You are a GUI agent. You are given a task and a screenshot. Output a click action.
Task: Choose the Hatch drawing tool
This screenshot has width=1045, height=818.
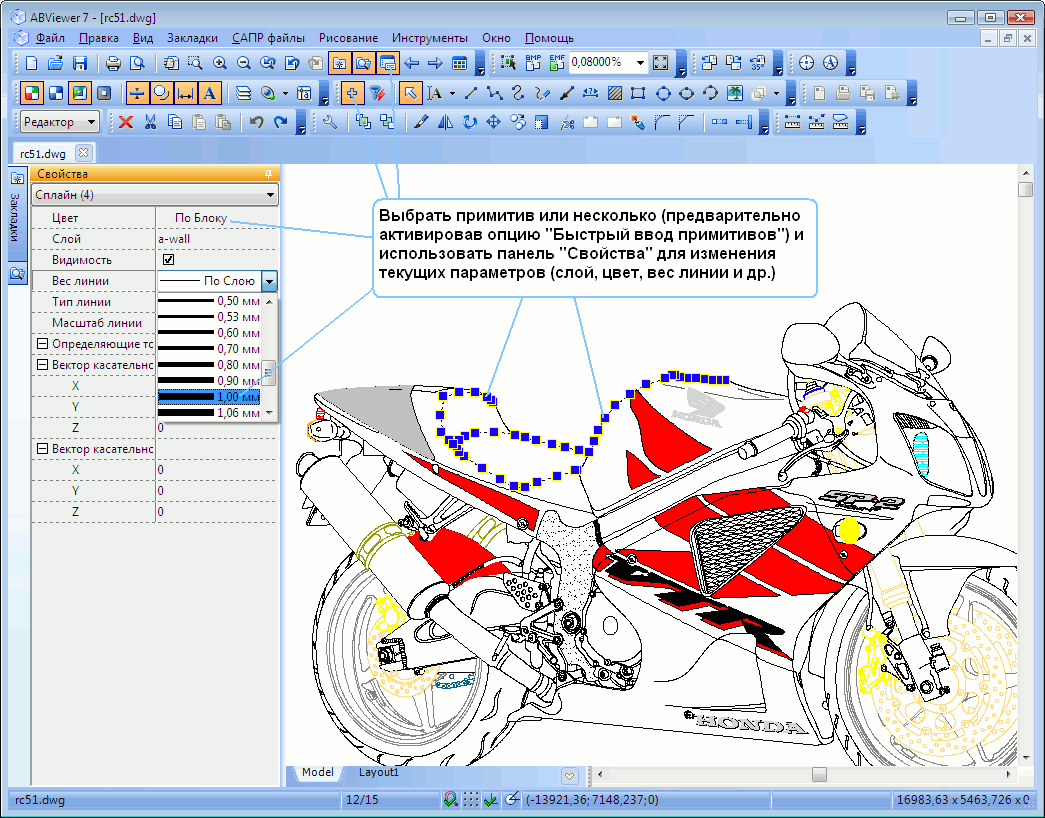(x=615, y=93)
